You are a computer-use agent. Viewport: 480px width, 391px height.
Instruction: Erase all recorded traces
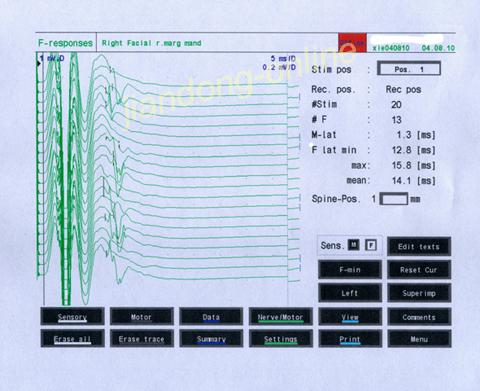(x=72, y=338)
